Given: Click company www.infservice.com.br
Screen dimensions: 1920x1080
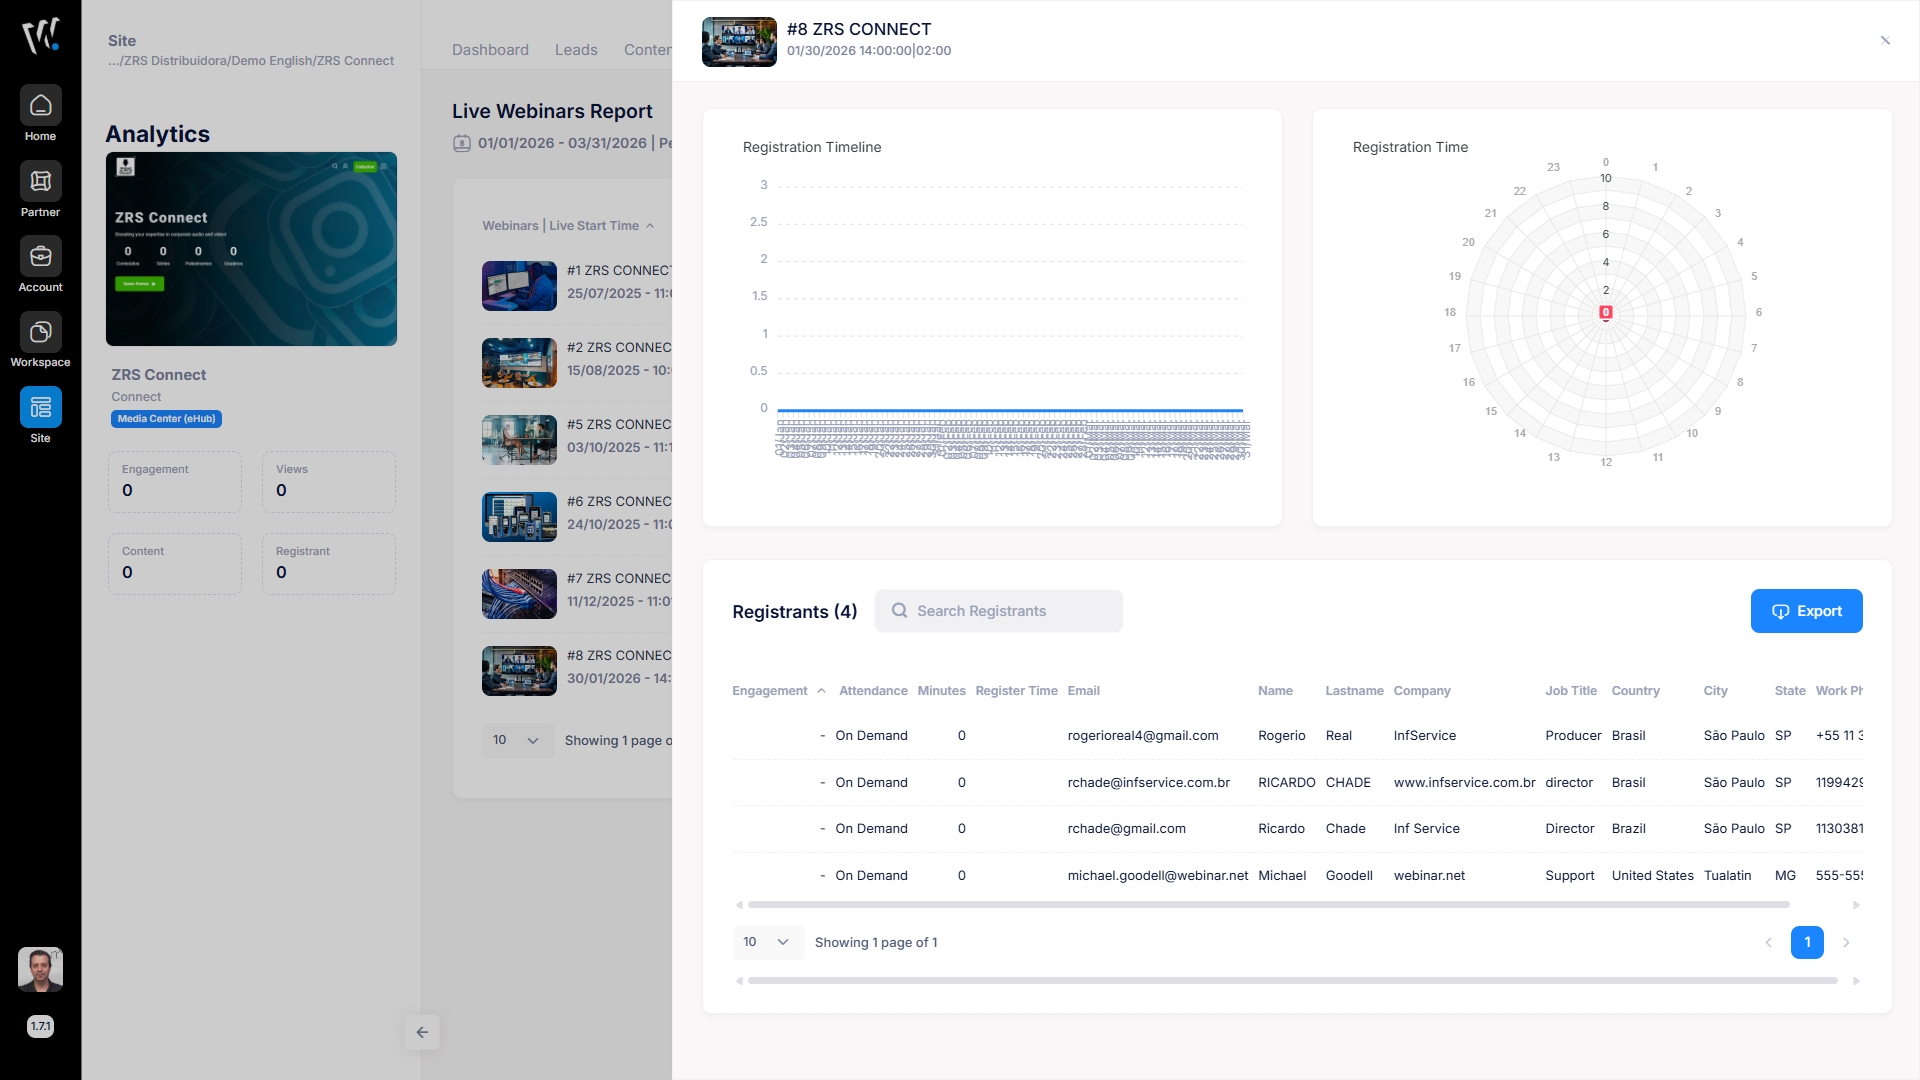Looking at the screenshot, I should click(x=1464, y=783).
